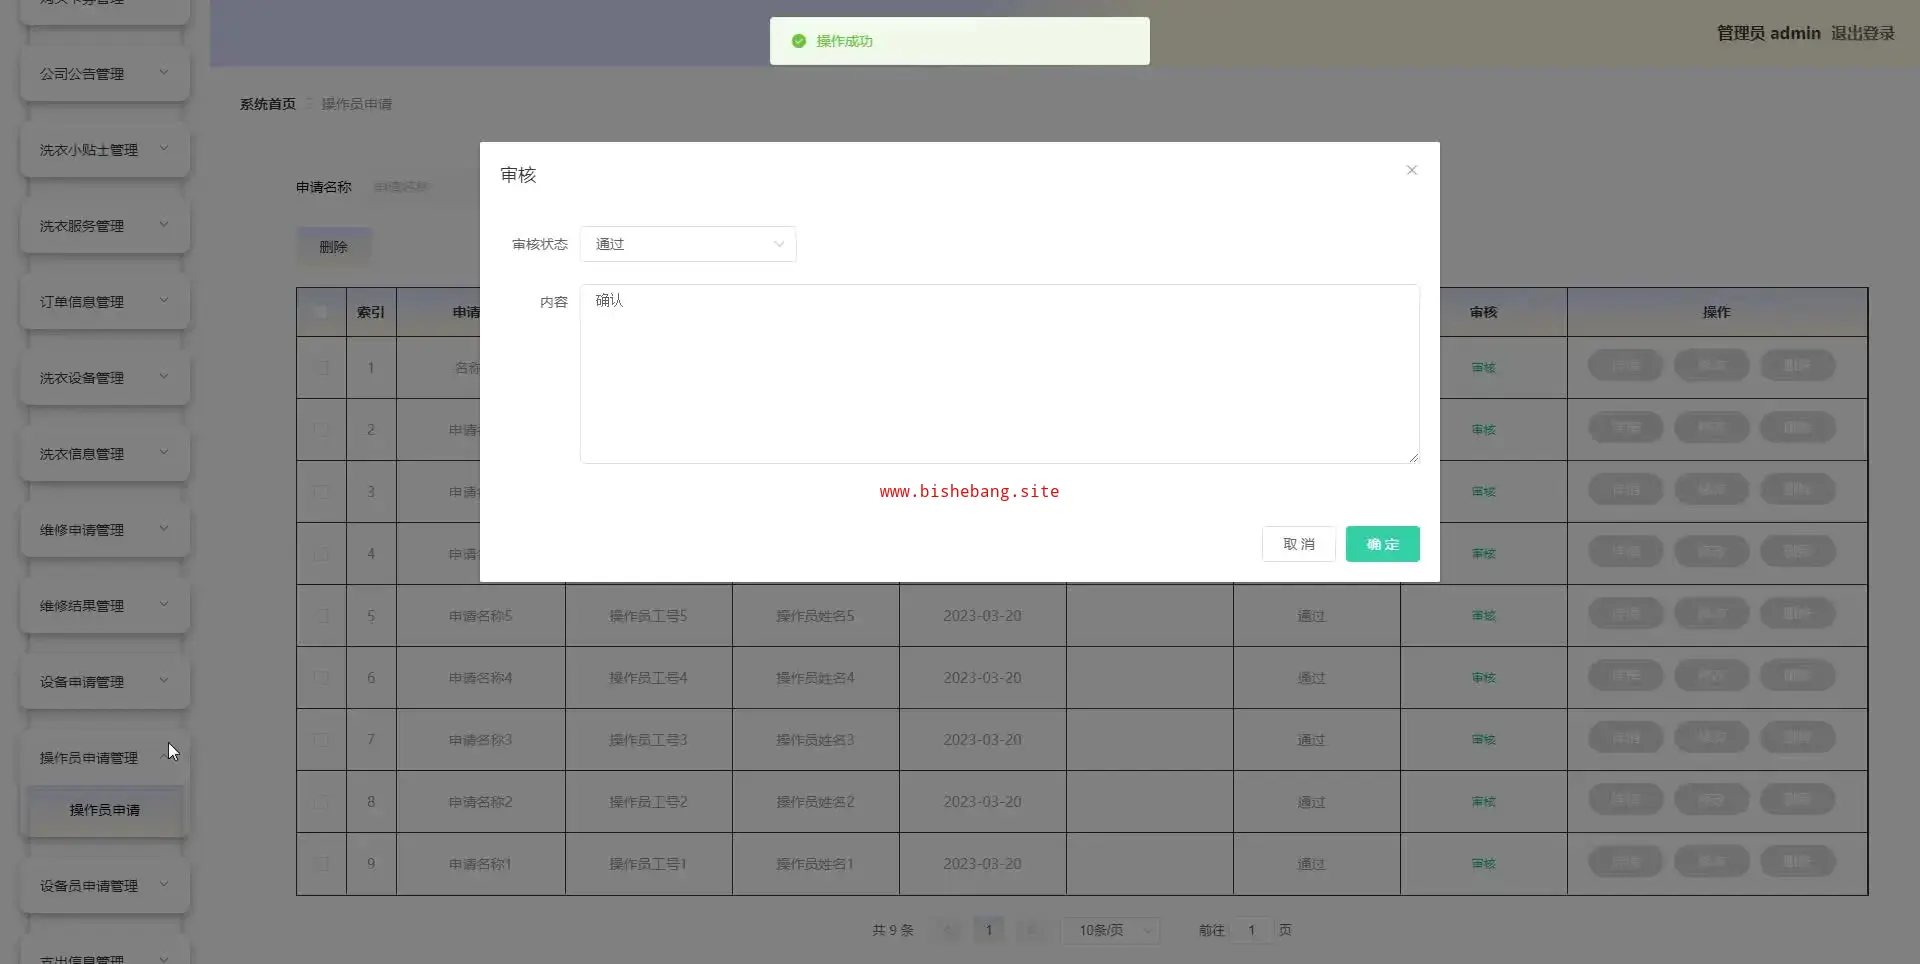Open 详情 for the 申请名称4 row

1625,675
